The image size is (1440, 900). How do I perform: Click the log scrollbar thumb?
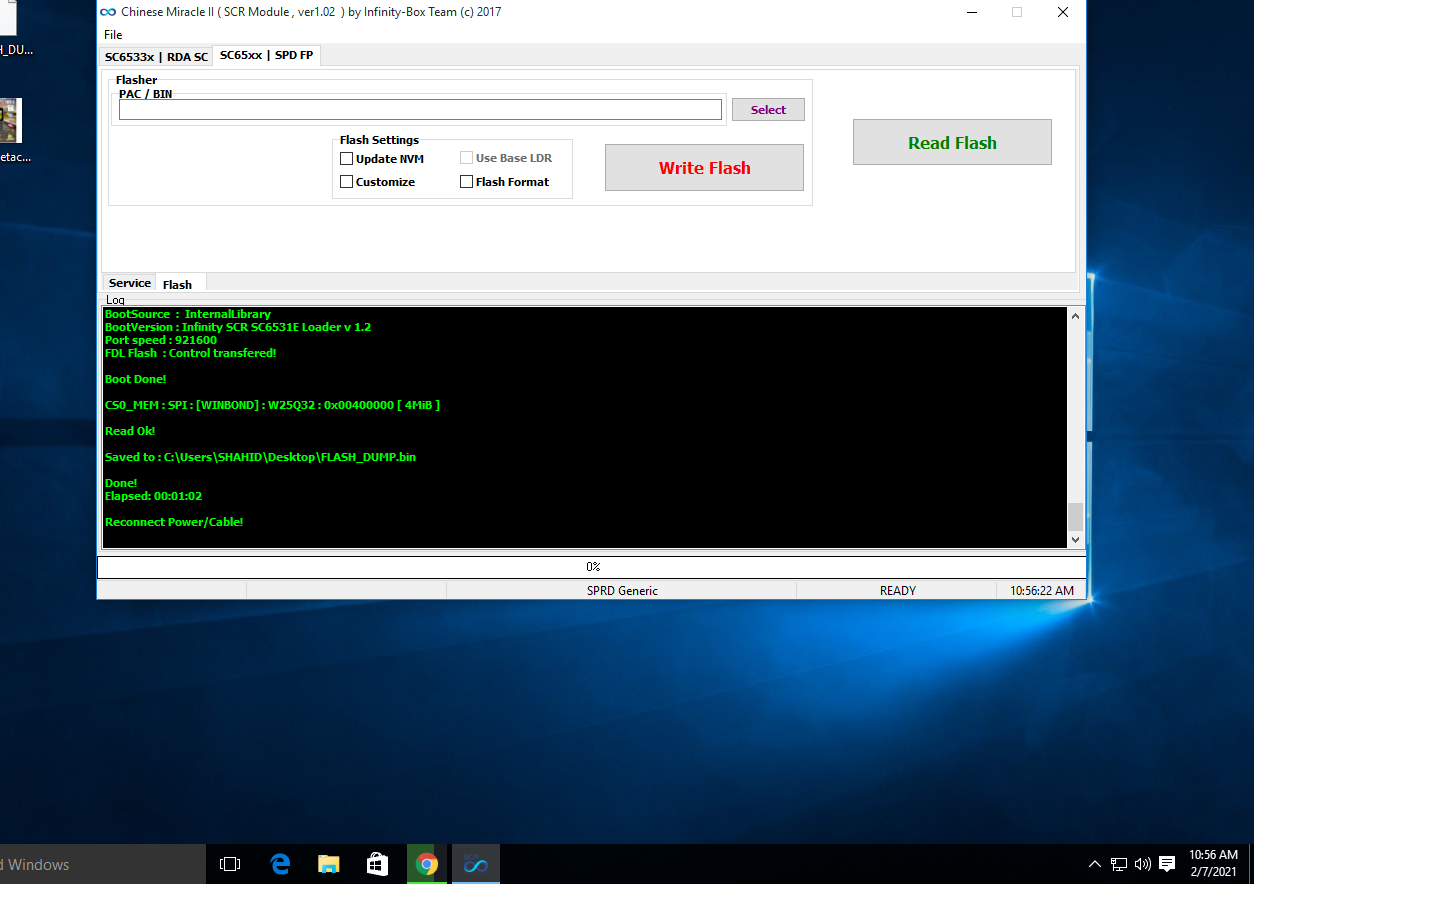1075,517
